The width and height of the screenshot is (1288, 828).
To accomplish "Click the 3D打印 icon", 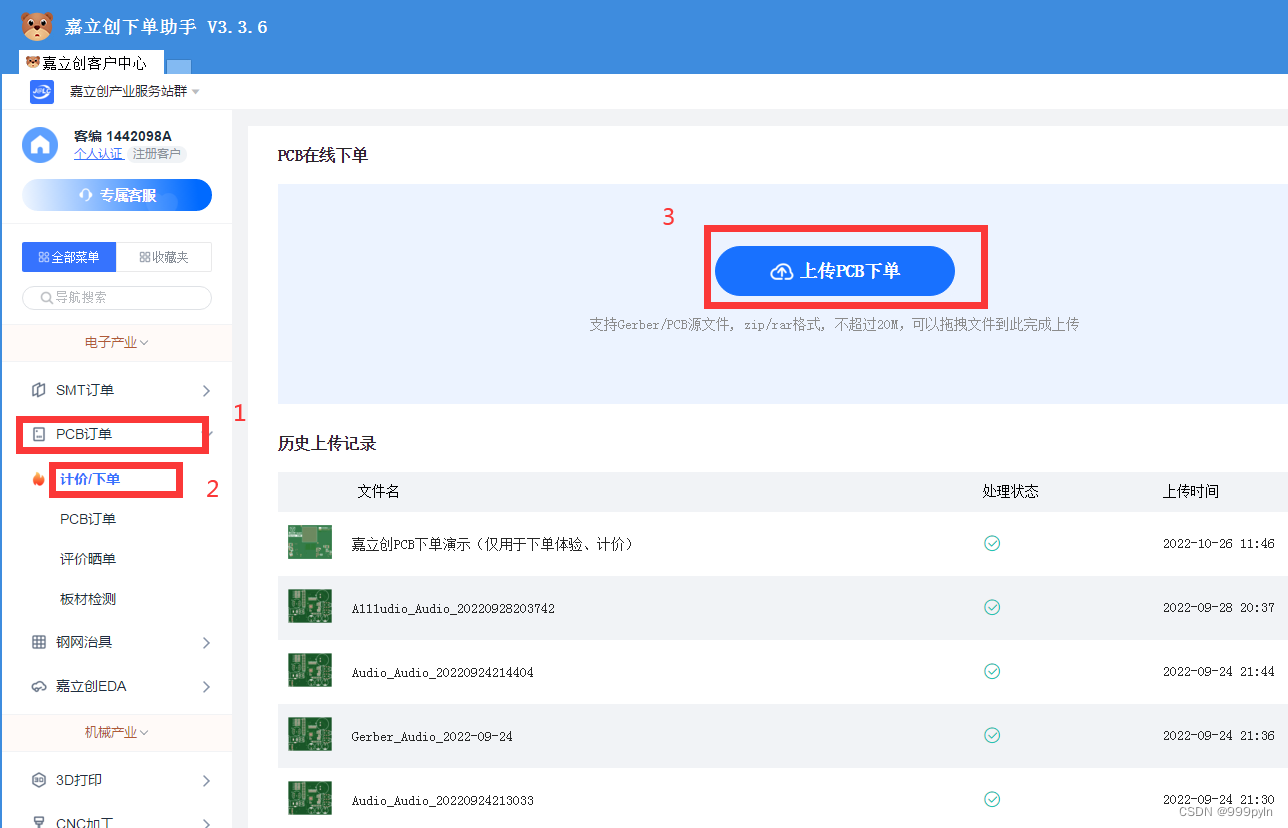I will pos(39,780).
